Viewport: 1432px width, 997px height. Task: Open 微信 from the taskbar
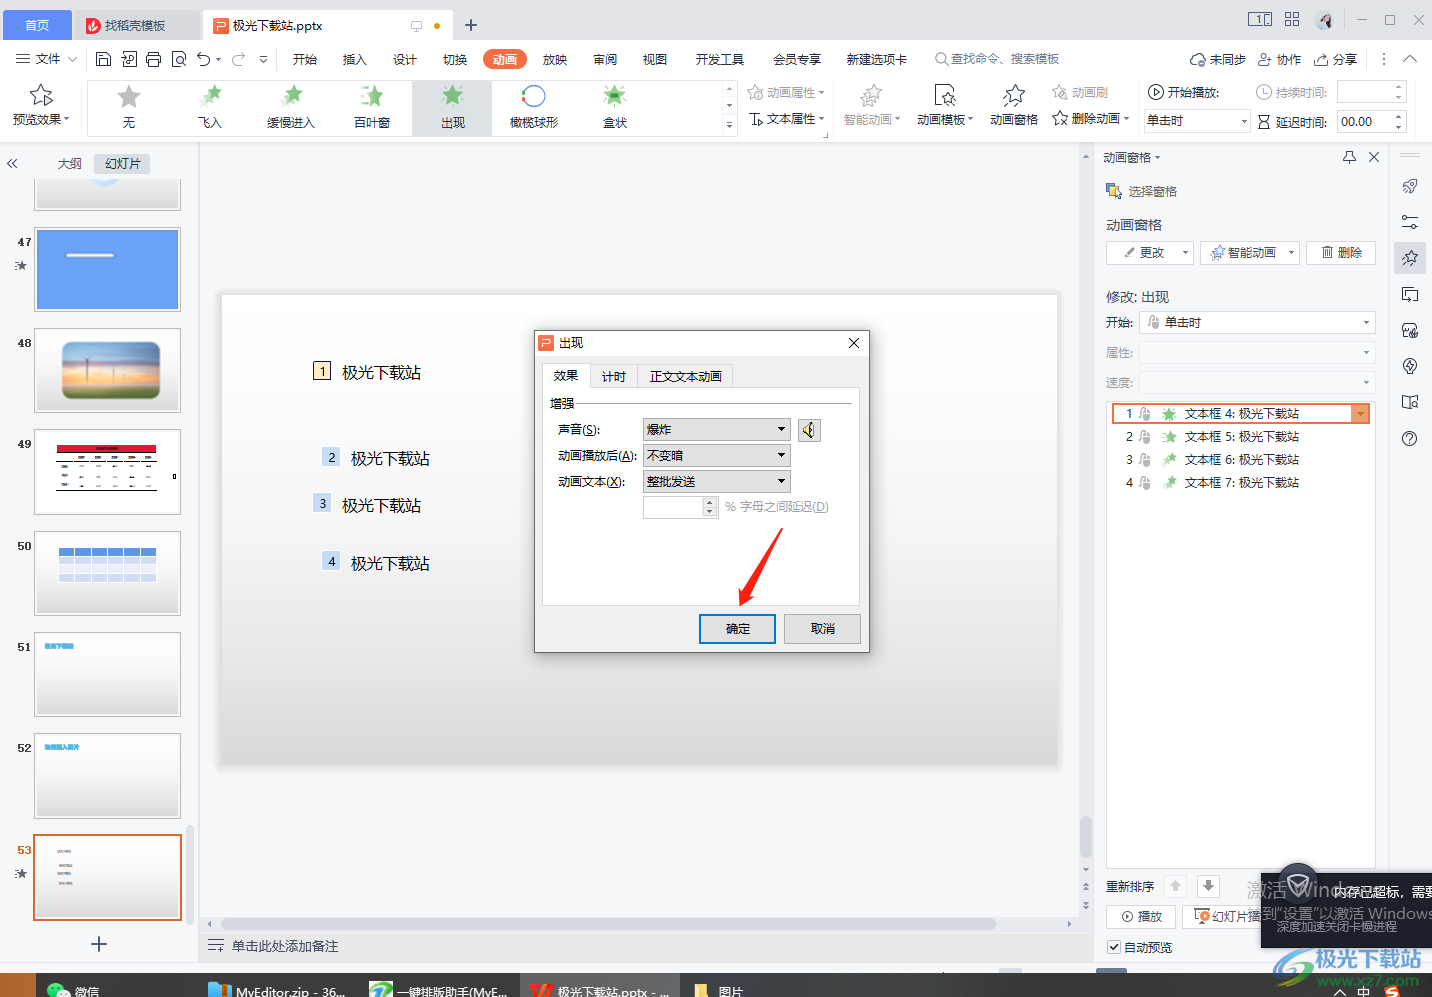[x=73, y=988]
